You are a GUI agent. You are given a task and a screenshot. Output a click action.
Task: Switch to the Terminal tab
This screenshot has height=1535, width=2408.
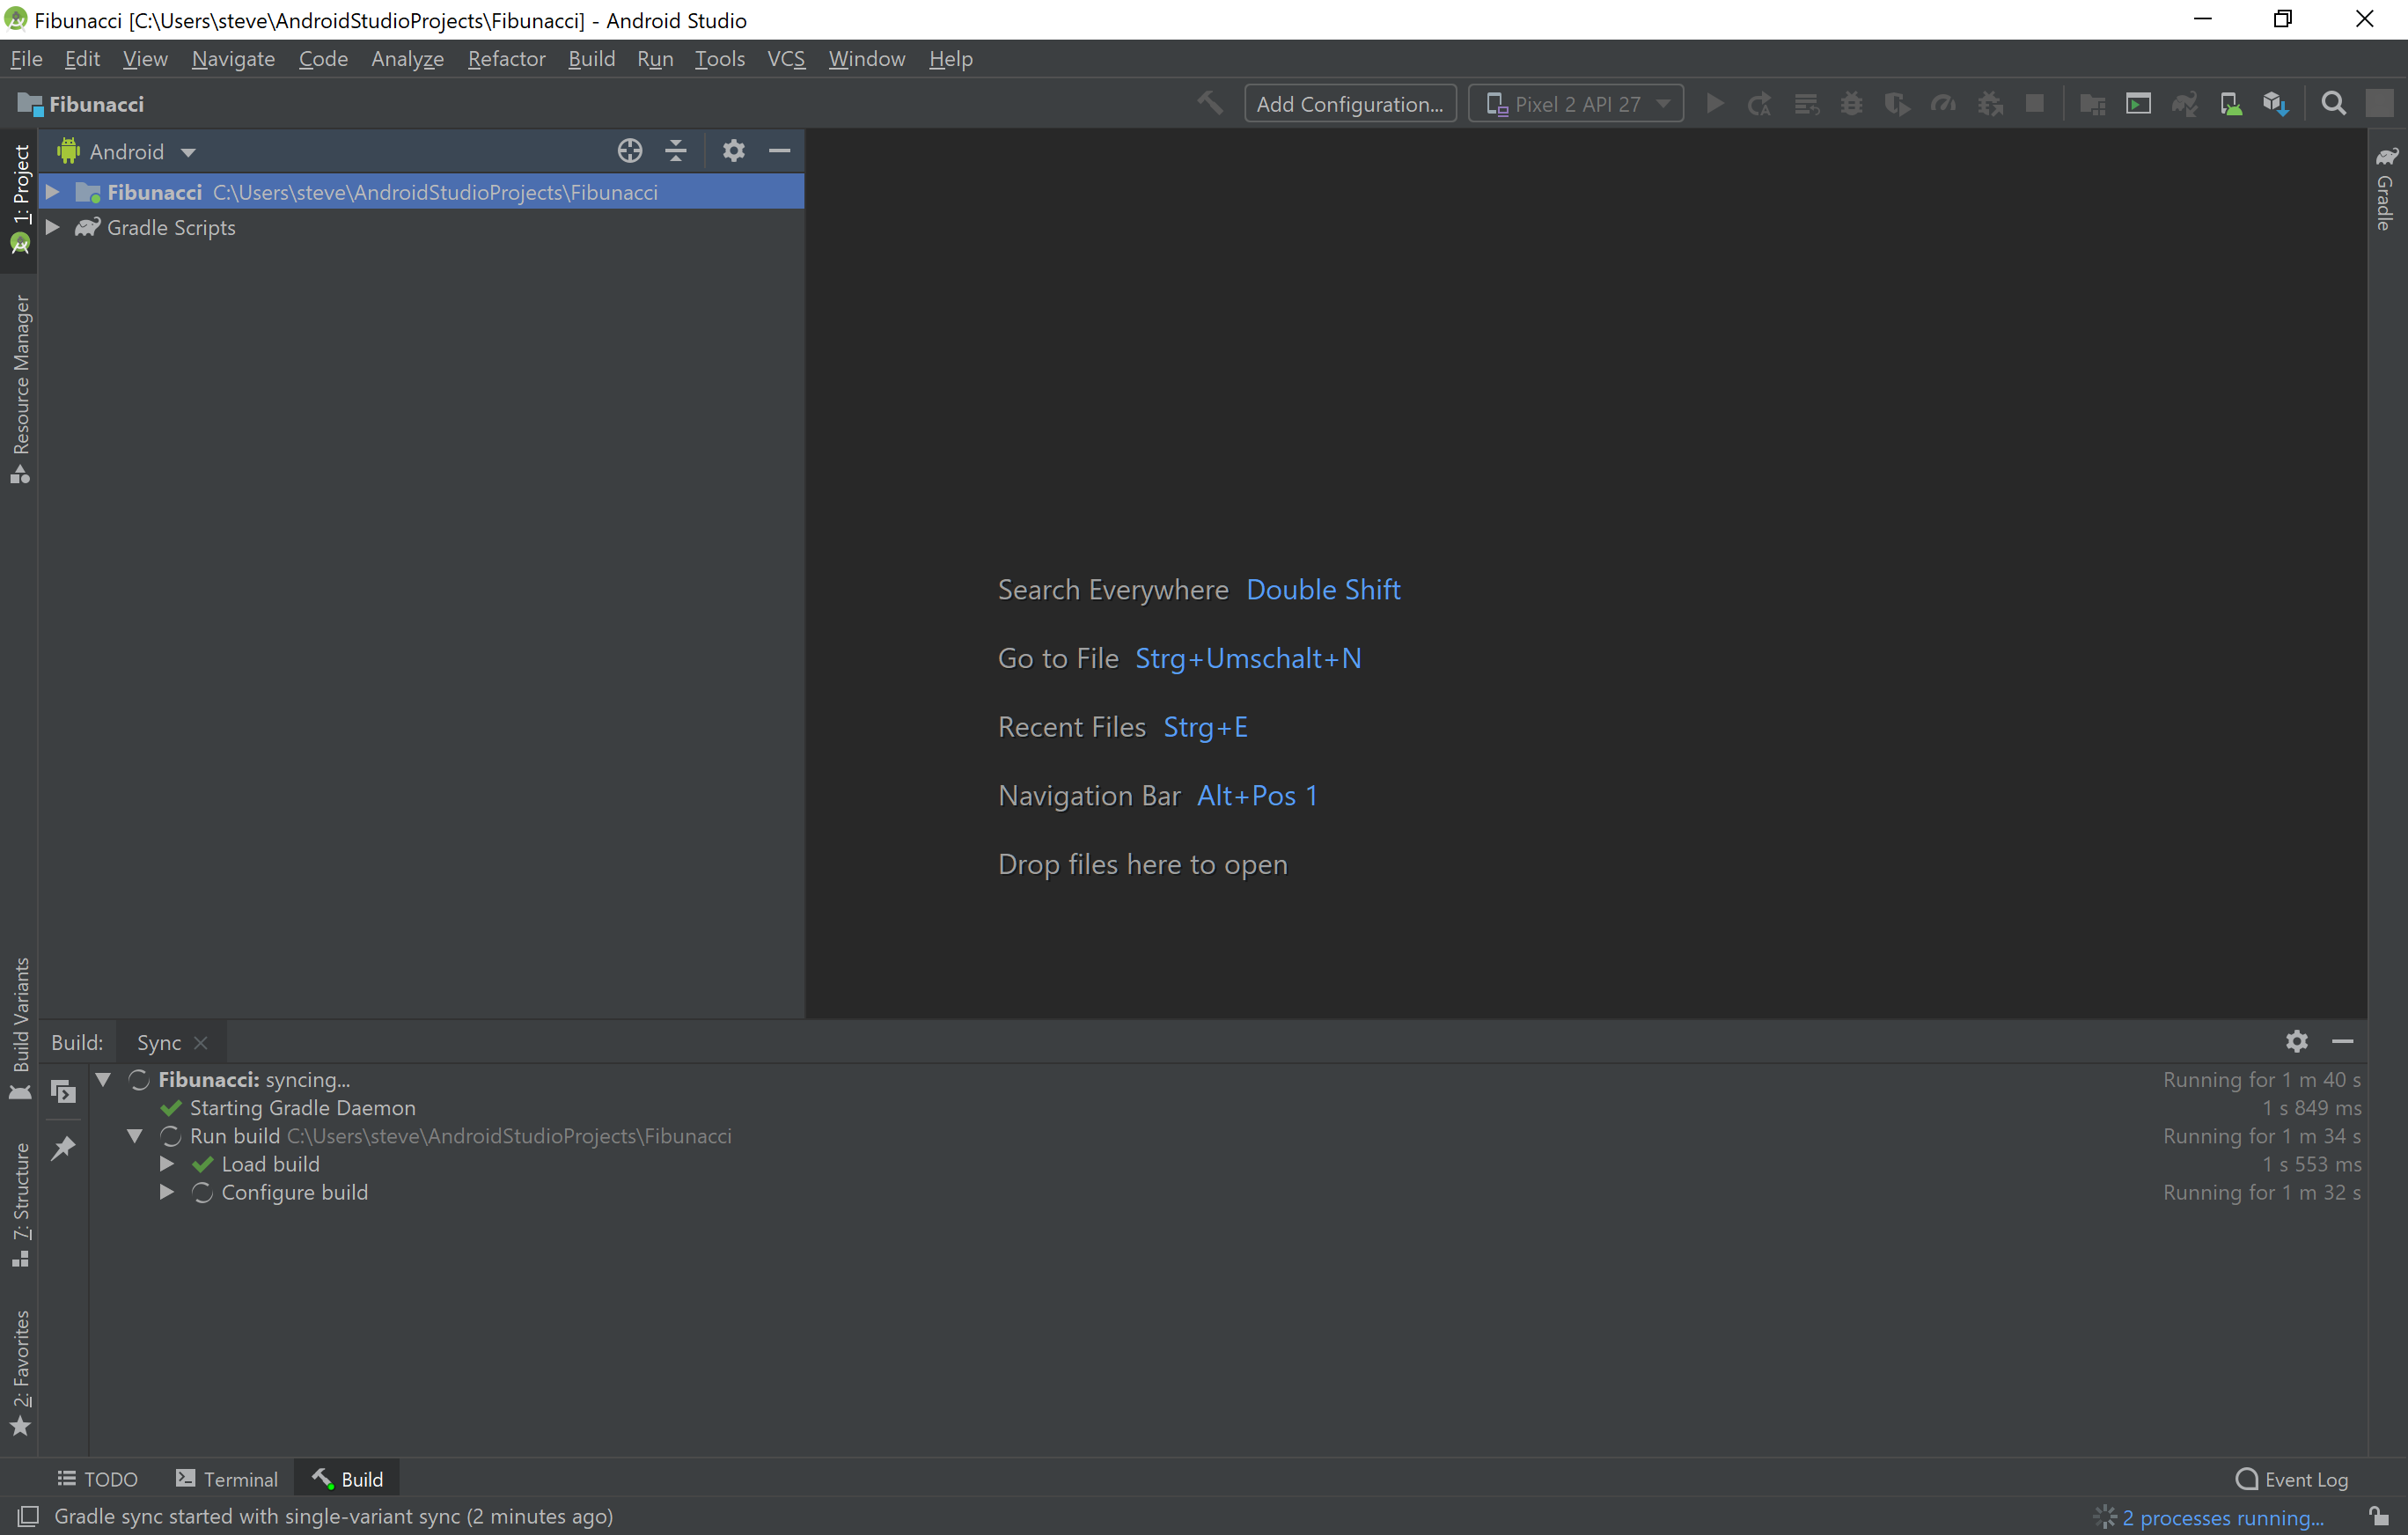click(227, 1479)
